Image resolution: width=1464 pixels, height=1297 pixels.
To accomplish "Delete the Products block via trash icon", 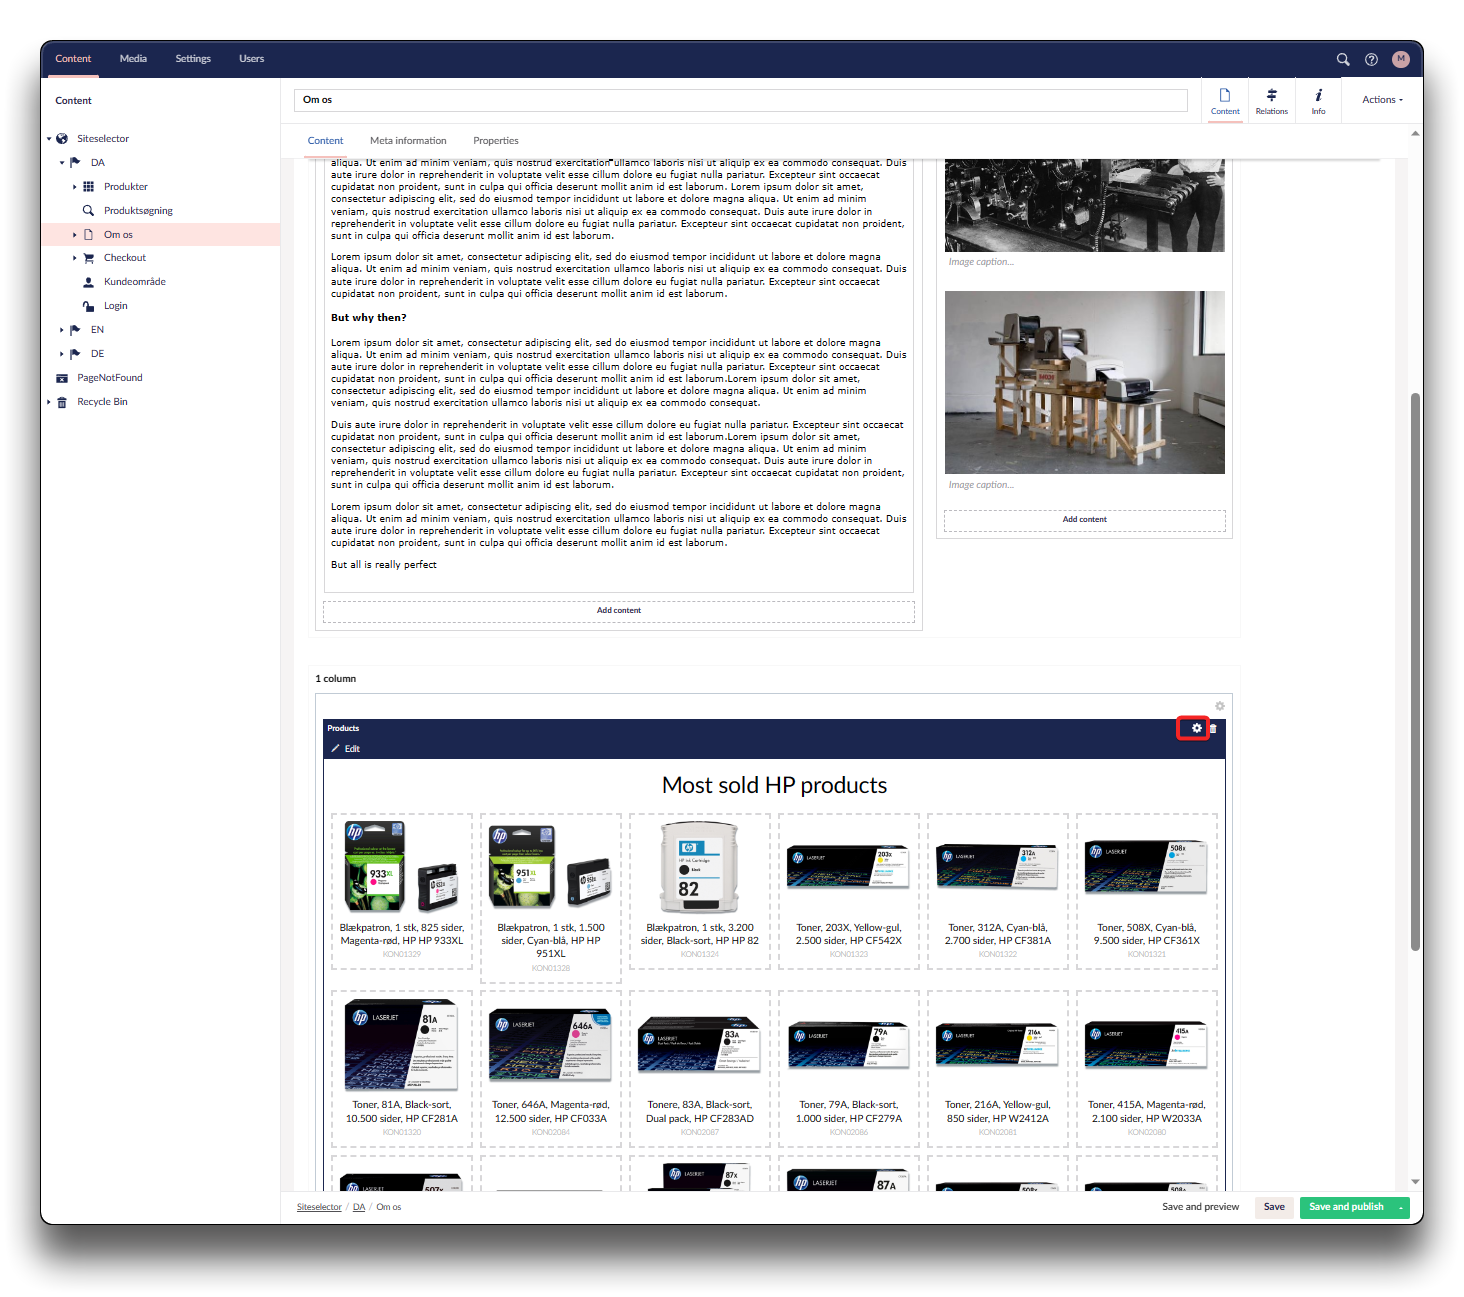I will click(x=1213, y=729).
